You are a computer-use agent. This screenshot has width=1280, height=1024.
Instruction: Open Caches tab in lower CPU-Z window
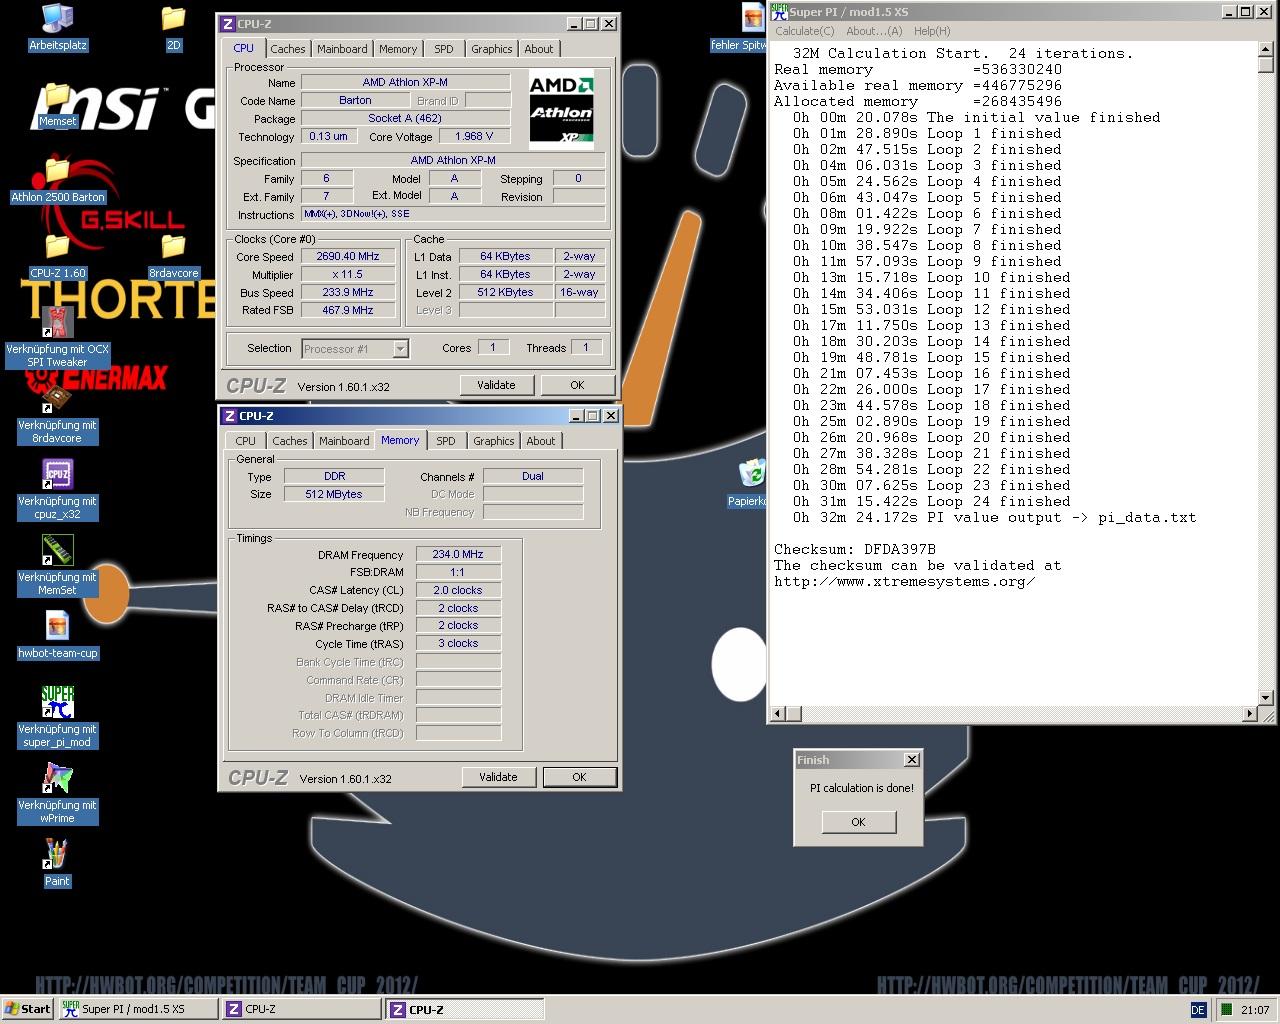290,441
